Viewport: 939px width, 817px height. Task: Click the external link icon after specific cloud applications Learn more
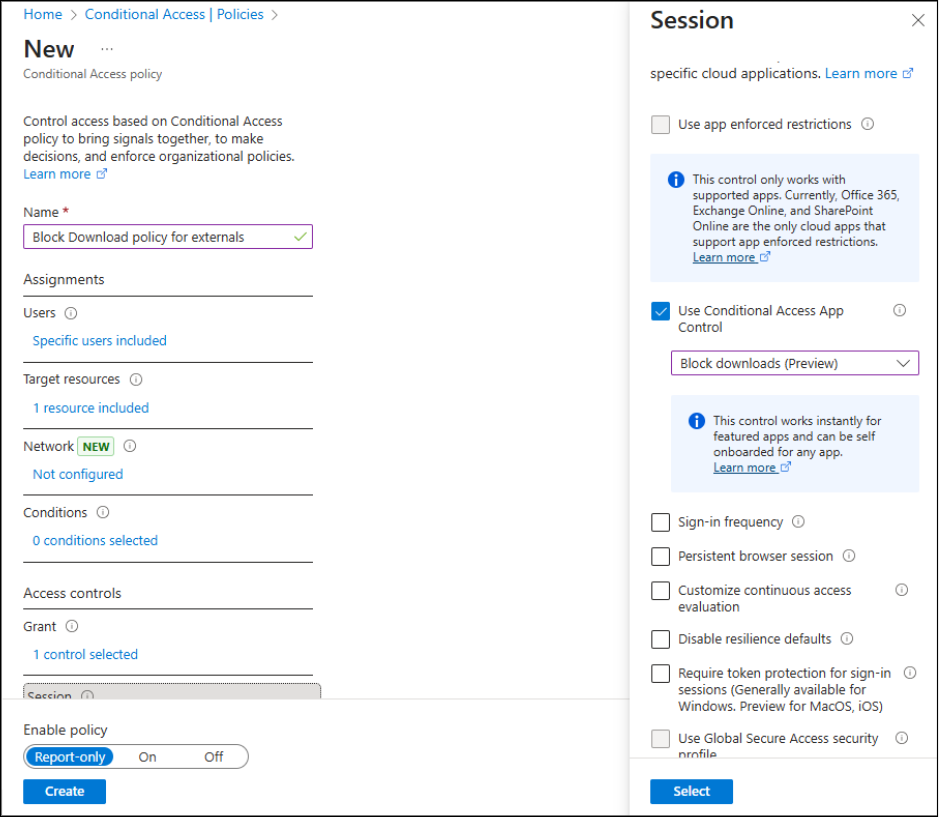pyautogui.click(x=908, y=73)
